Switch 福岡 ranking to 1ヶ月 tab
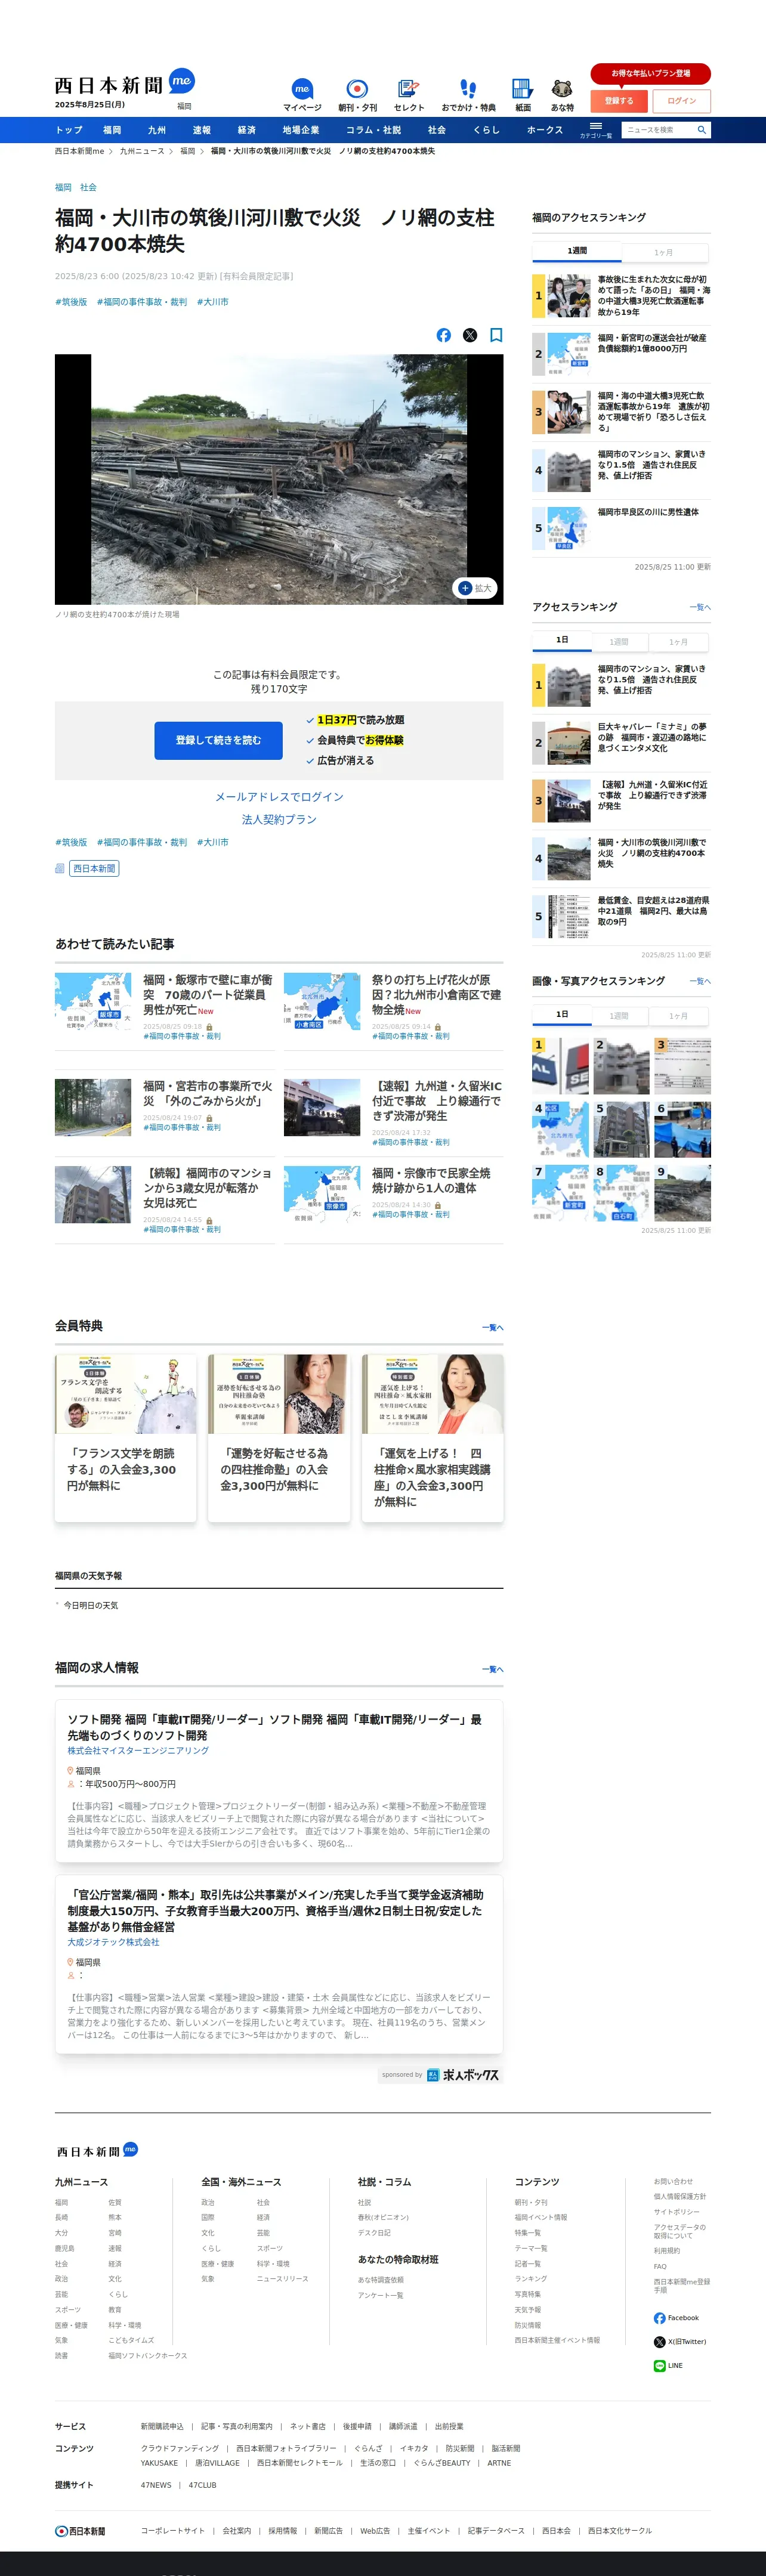The width and height of the screenshot is (766, 2576). click(x=664, y=252)
